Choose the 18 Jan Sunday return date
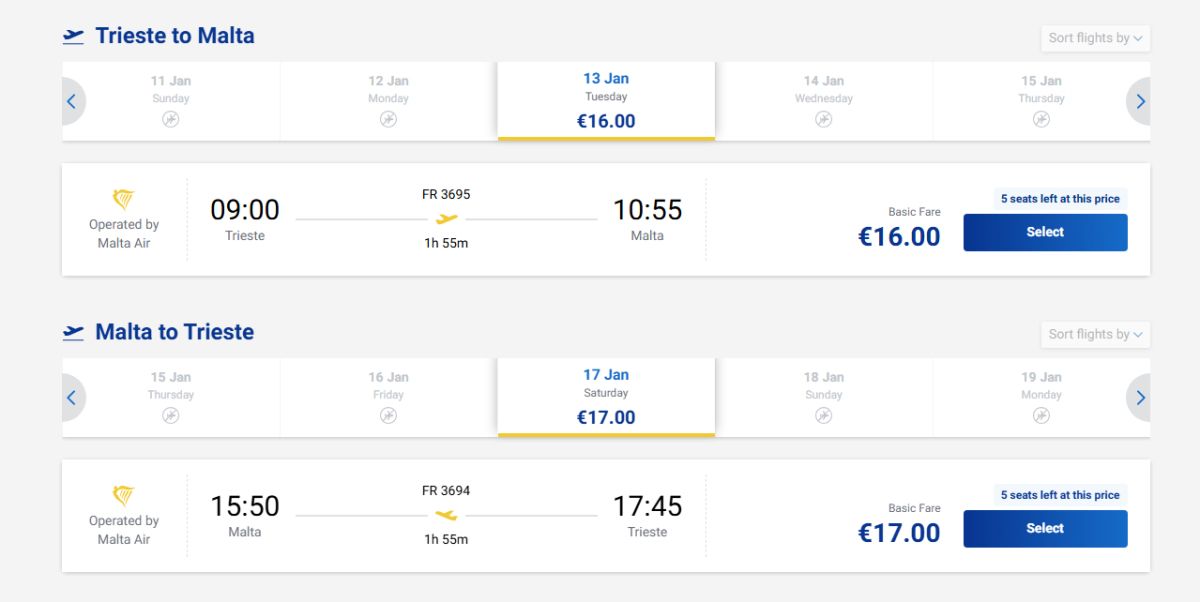Screen dimensions: 1200x602 pyautogui.click(x=823, y=396)
